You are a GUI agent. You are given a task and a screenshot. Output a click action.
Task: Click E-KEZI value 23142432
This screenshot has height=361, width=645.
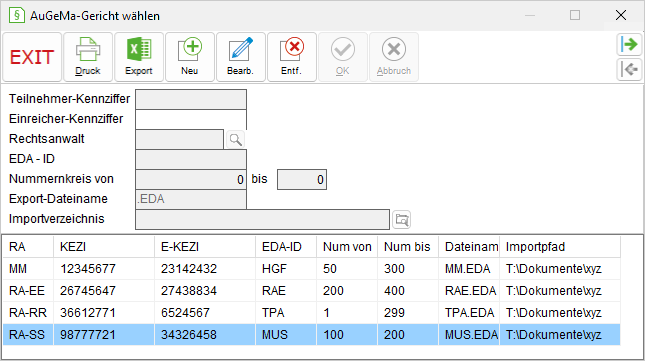189,269
